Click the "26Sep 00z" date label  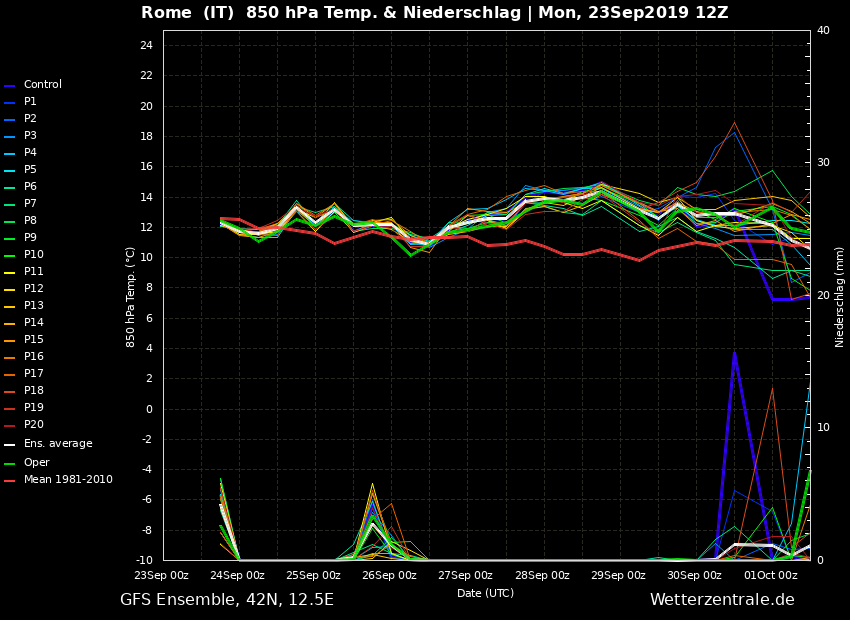coord(389,576)
